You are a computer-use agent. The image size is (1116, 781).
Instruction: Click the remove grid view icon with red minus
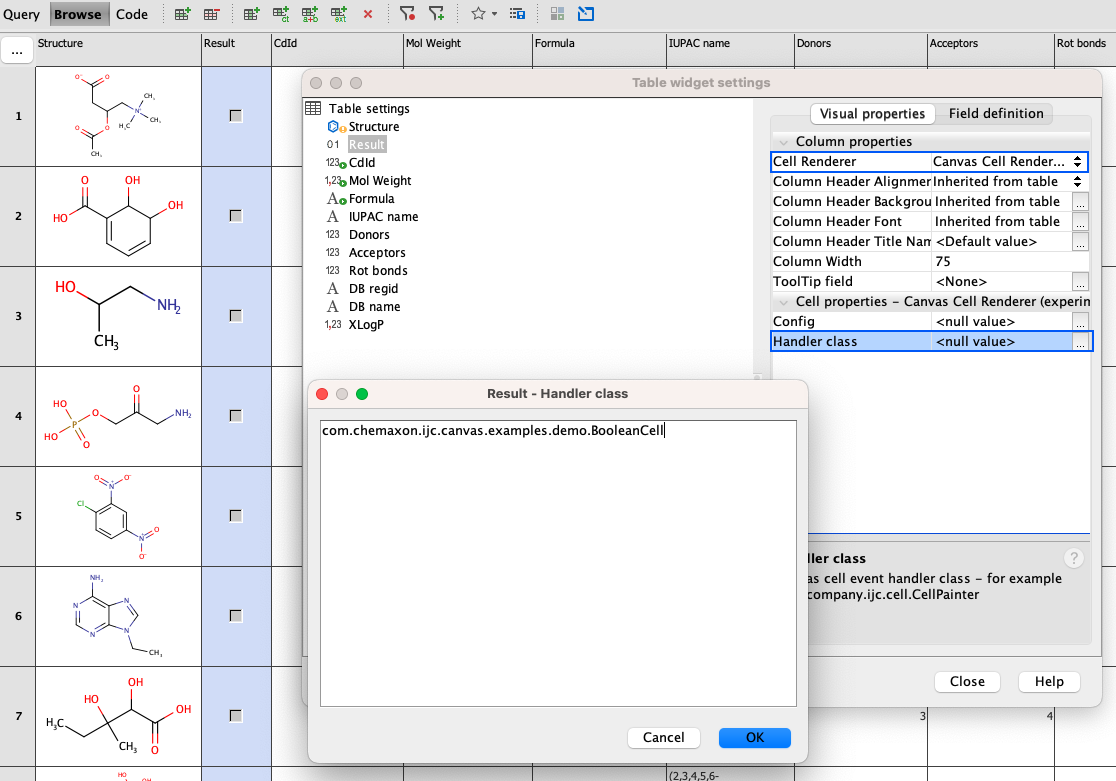210,14
